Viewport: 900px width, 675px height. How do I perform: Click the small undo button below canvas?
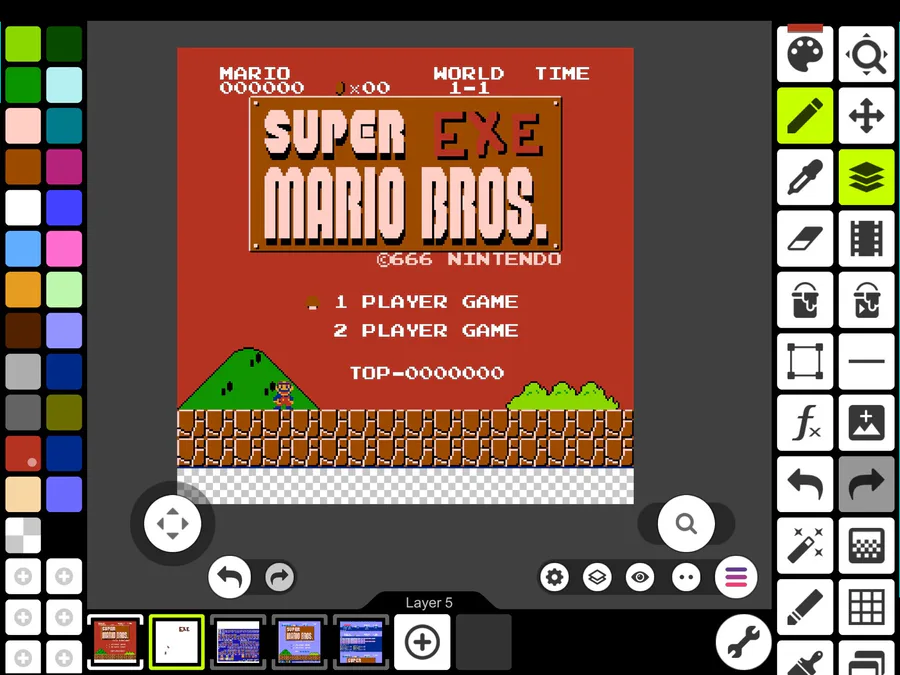pos(230,577)
